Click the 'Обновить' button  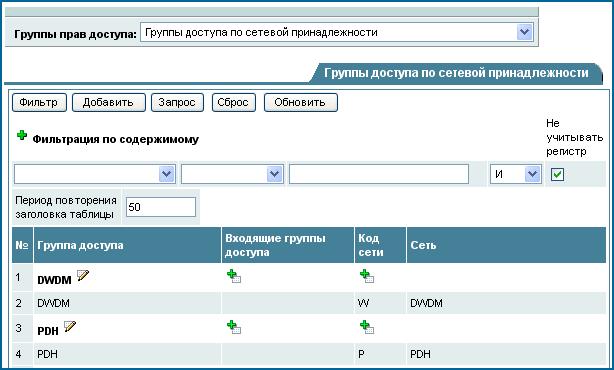(300, 103)
